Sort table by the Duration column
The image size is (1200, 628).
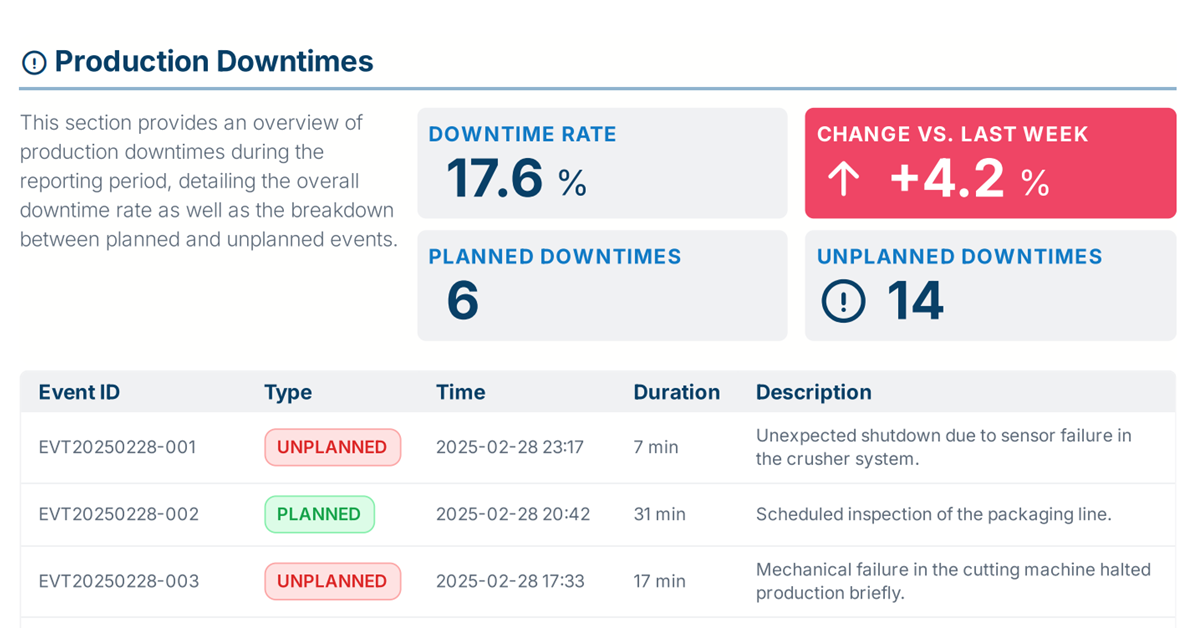point(677,392)
